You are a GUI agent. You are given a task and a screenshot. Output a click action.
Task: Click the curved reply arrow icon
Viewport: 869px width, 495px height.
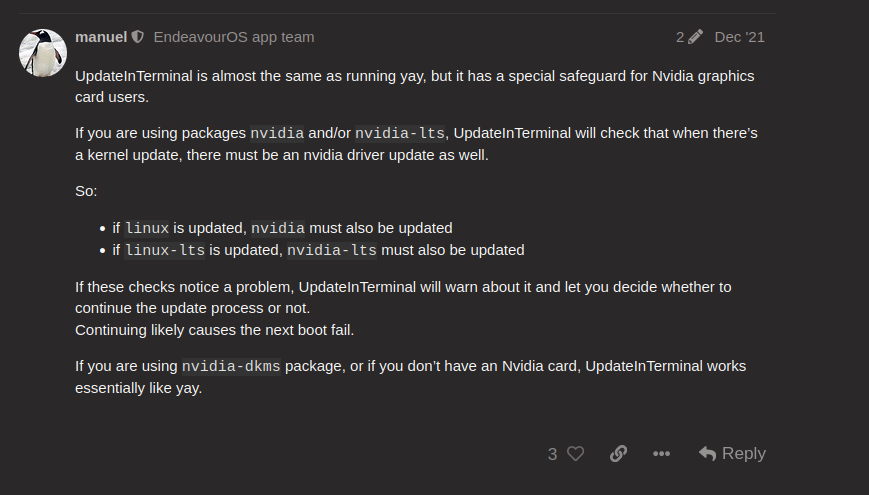(x=707, y=453)
